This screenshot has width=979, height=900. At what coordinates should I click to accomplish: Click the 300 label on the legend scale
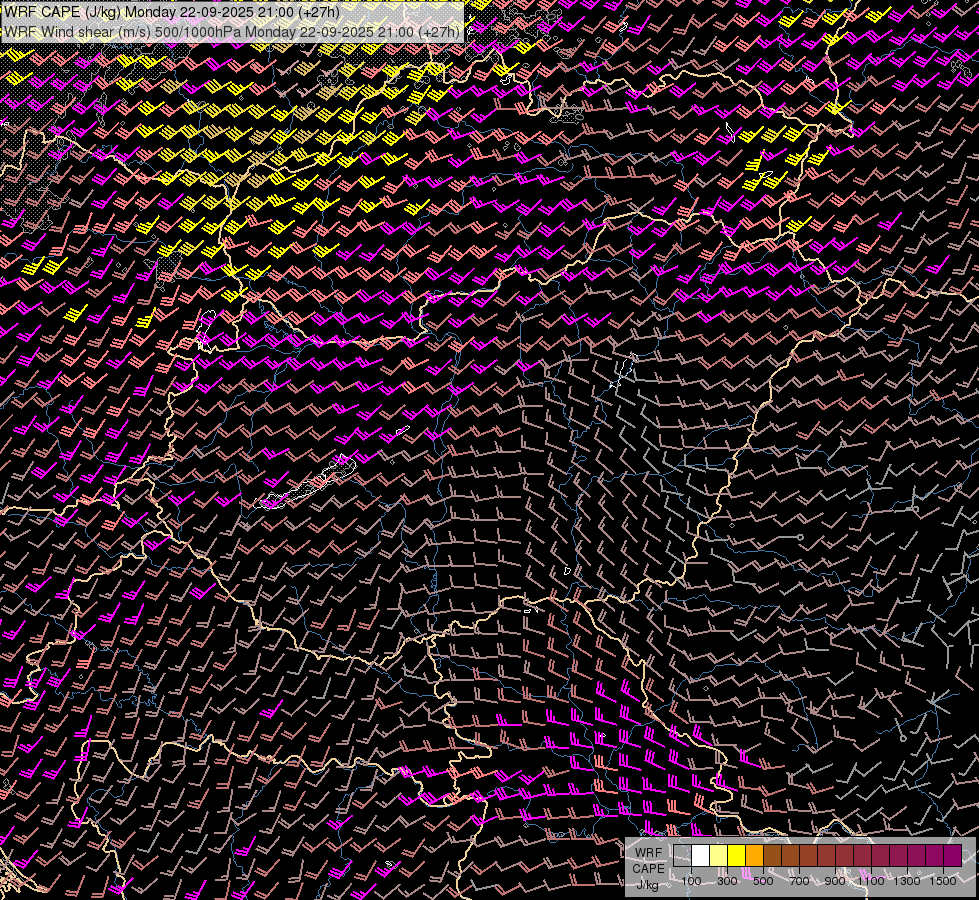[727, 881]
